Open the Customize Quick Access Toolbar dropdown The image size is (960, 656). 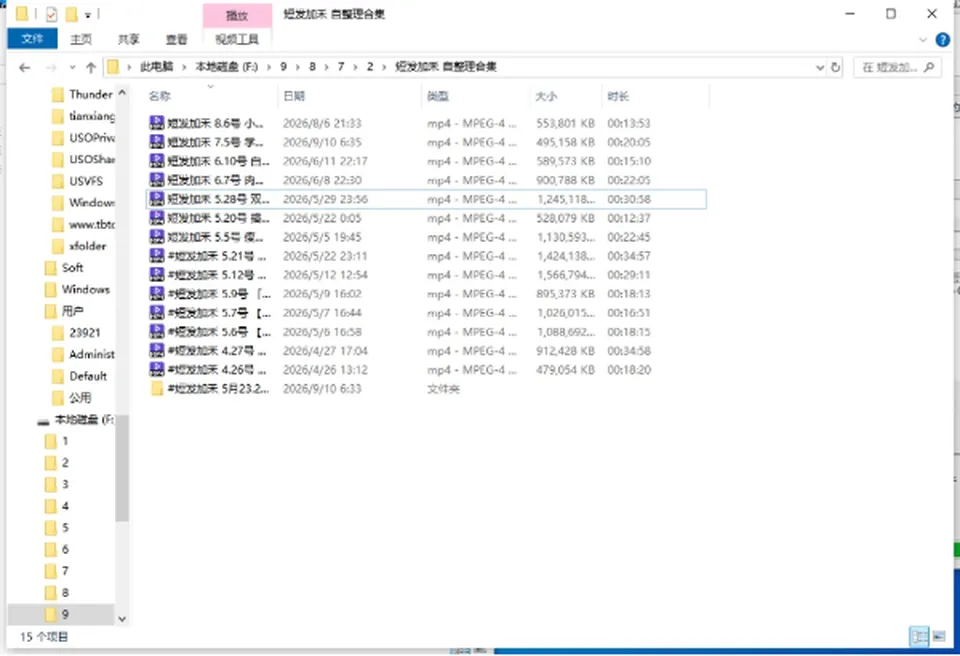(88, 14)
